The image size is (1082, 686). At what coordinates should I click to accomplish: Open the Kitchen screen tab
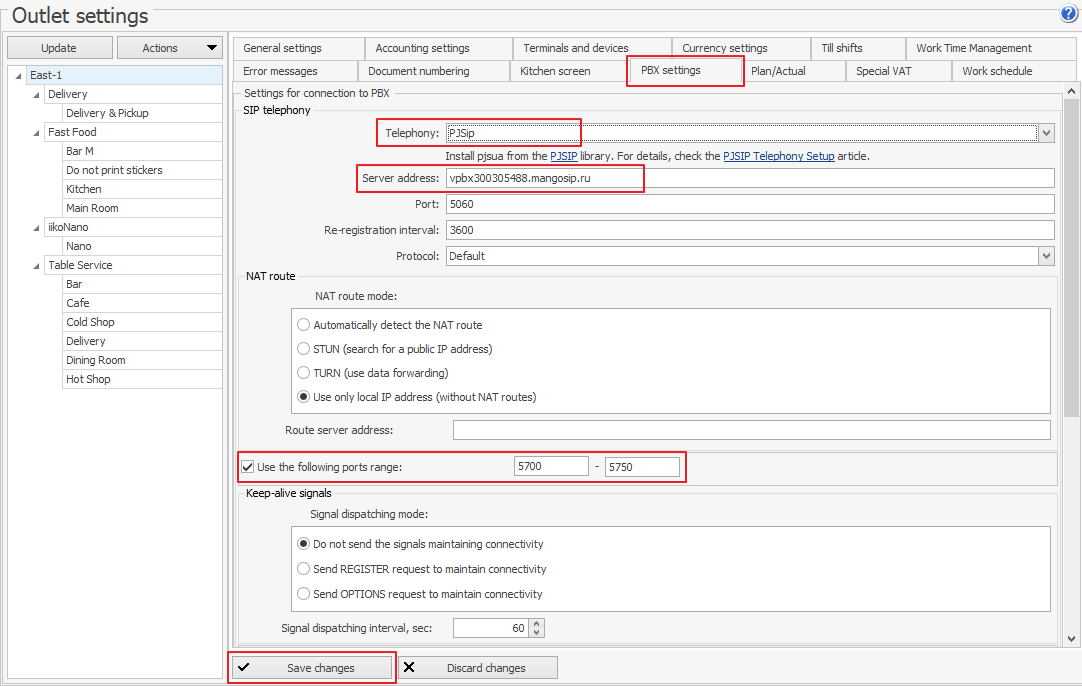point(555,71)
